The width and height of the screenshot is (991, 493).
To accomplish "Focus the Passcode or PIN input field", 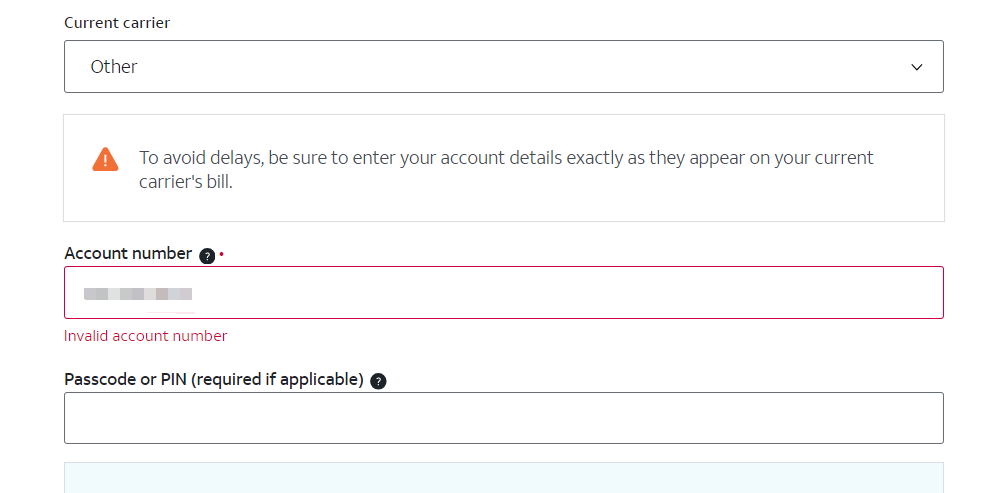I will [504, 418].
